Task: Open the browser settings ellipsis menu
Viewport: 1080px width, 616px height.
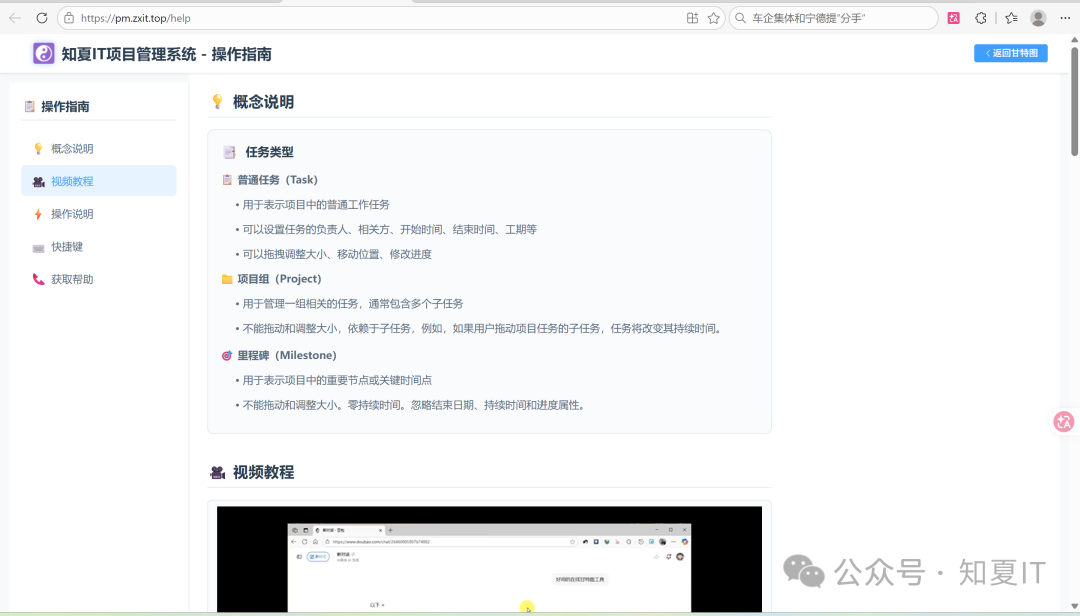Action: tap(1065, 19)
